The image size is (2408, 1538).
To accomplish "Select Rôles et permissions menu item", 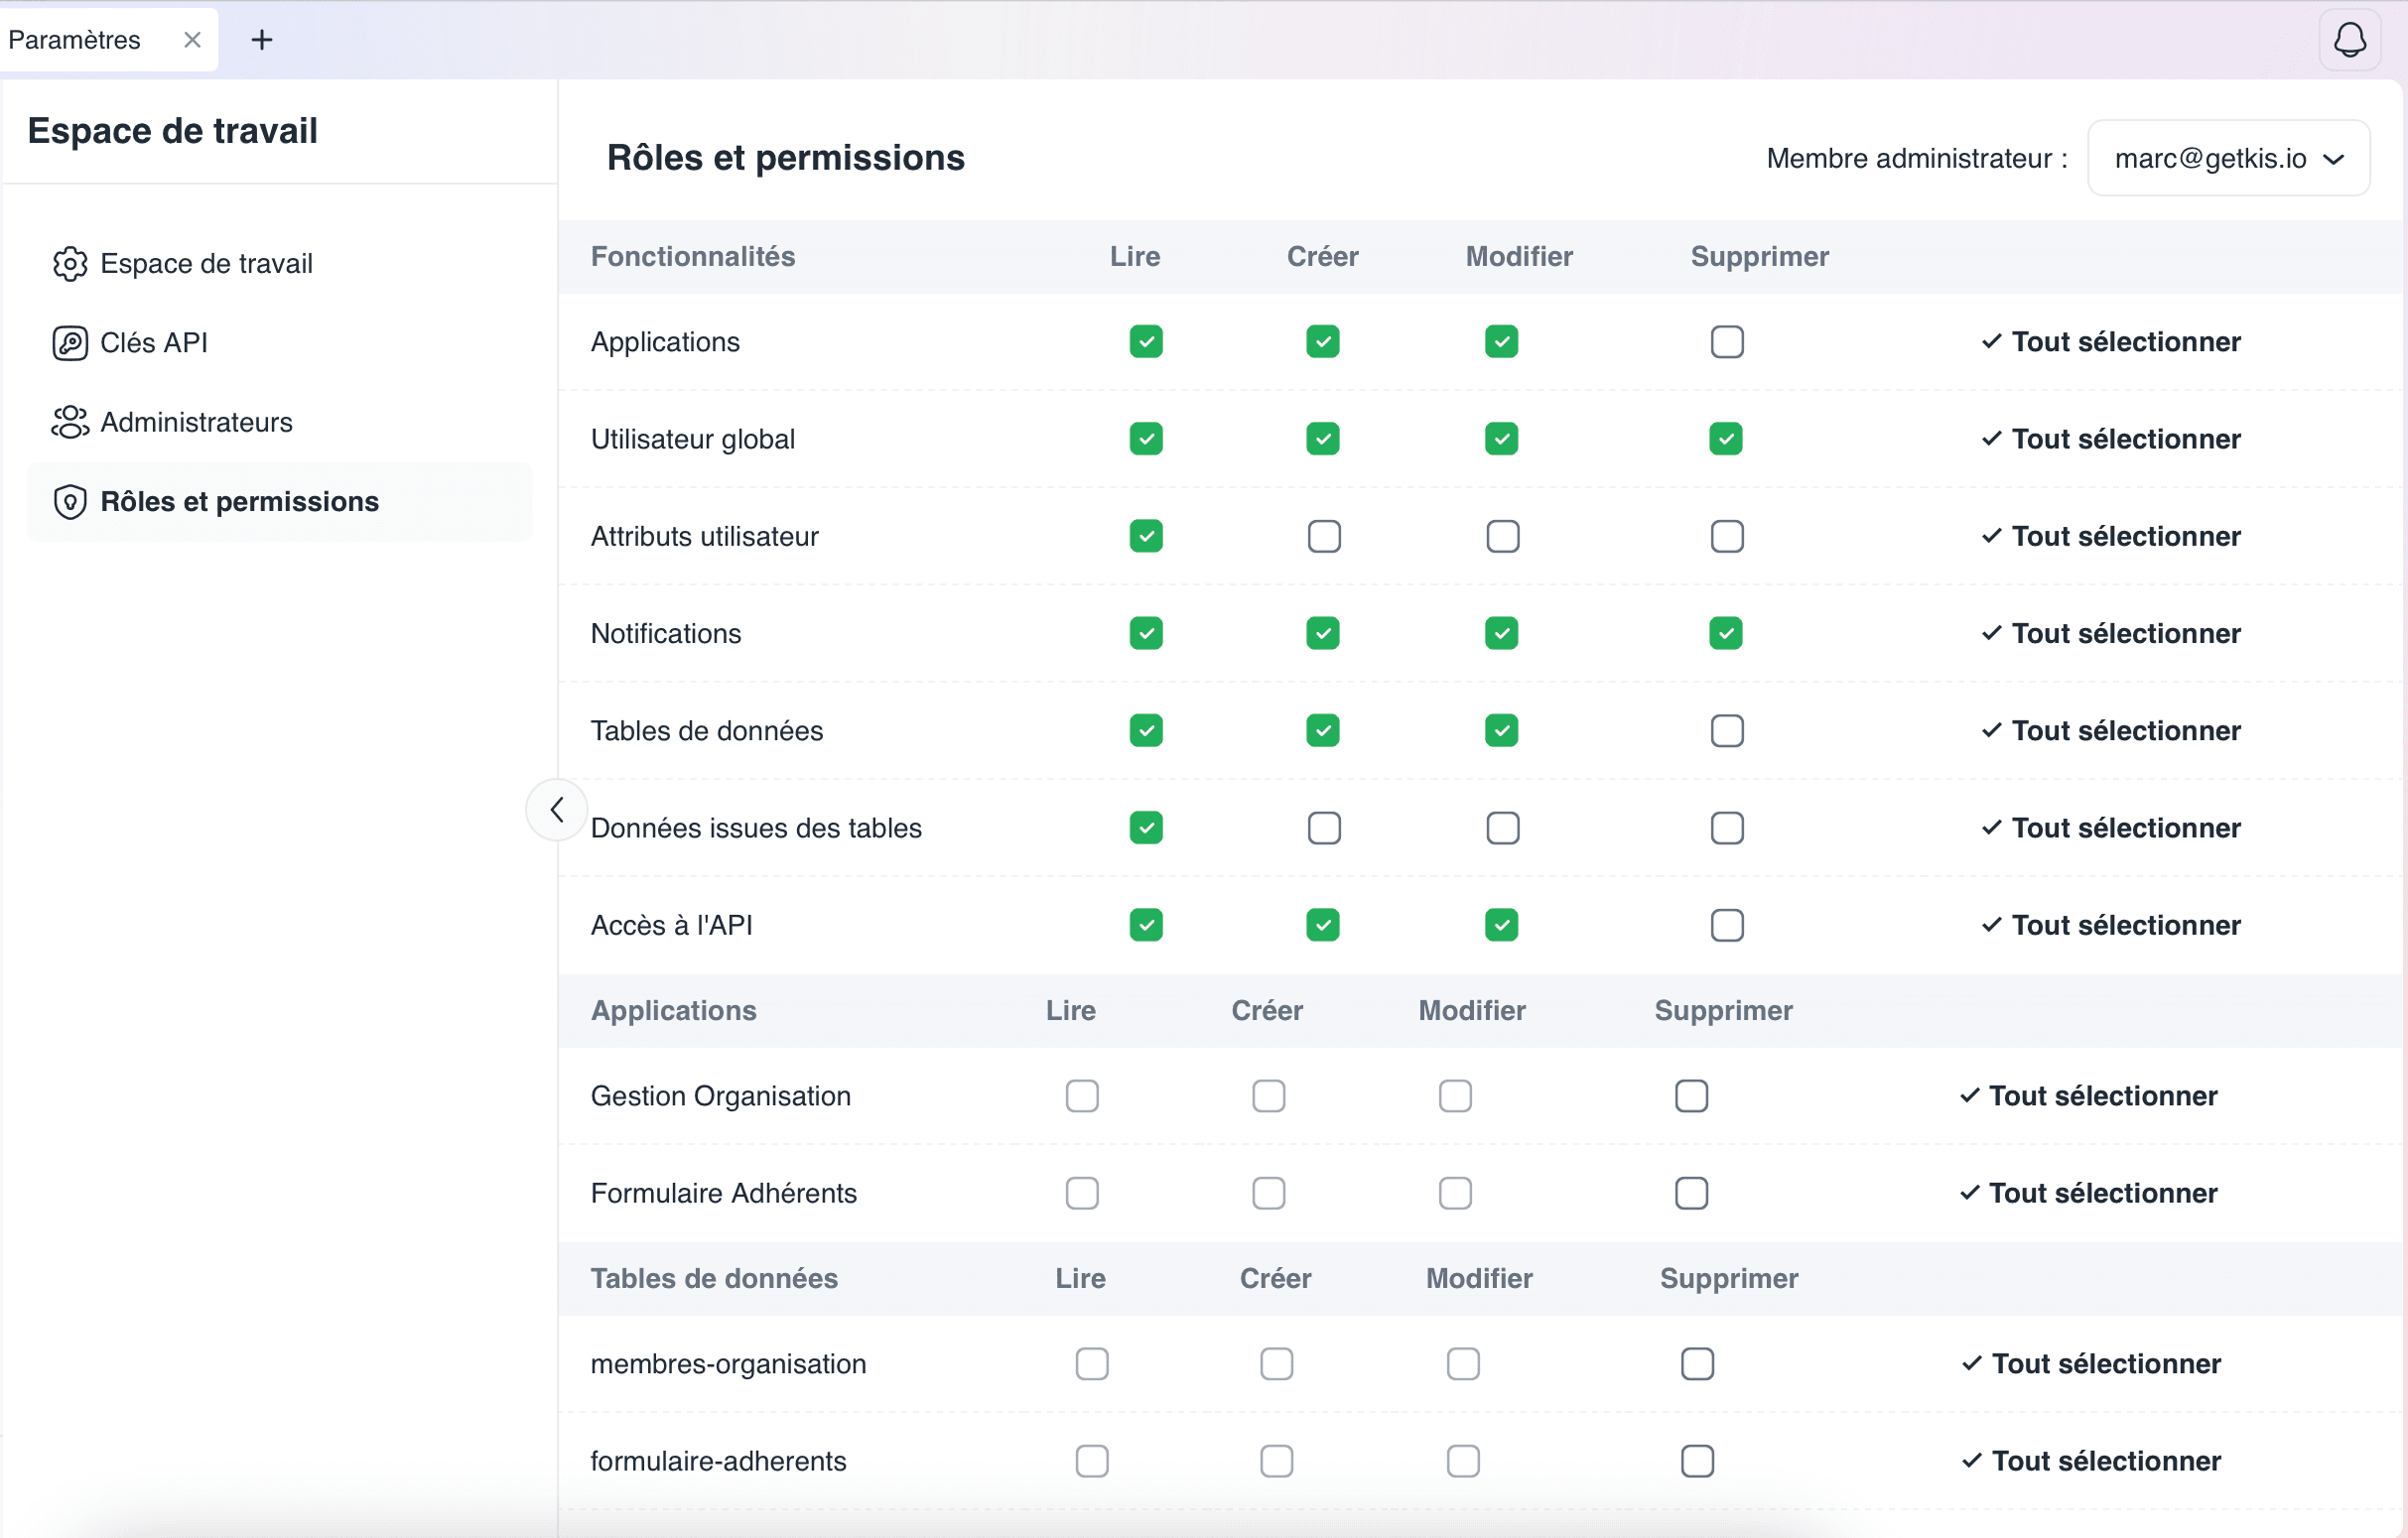I will click(280, 502).
